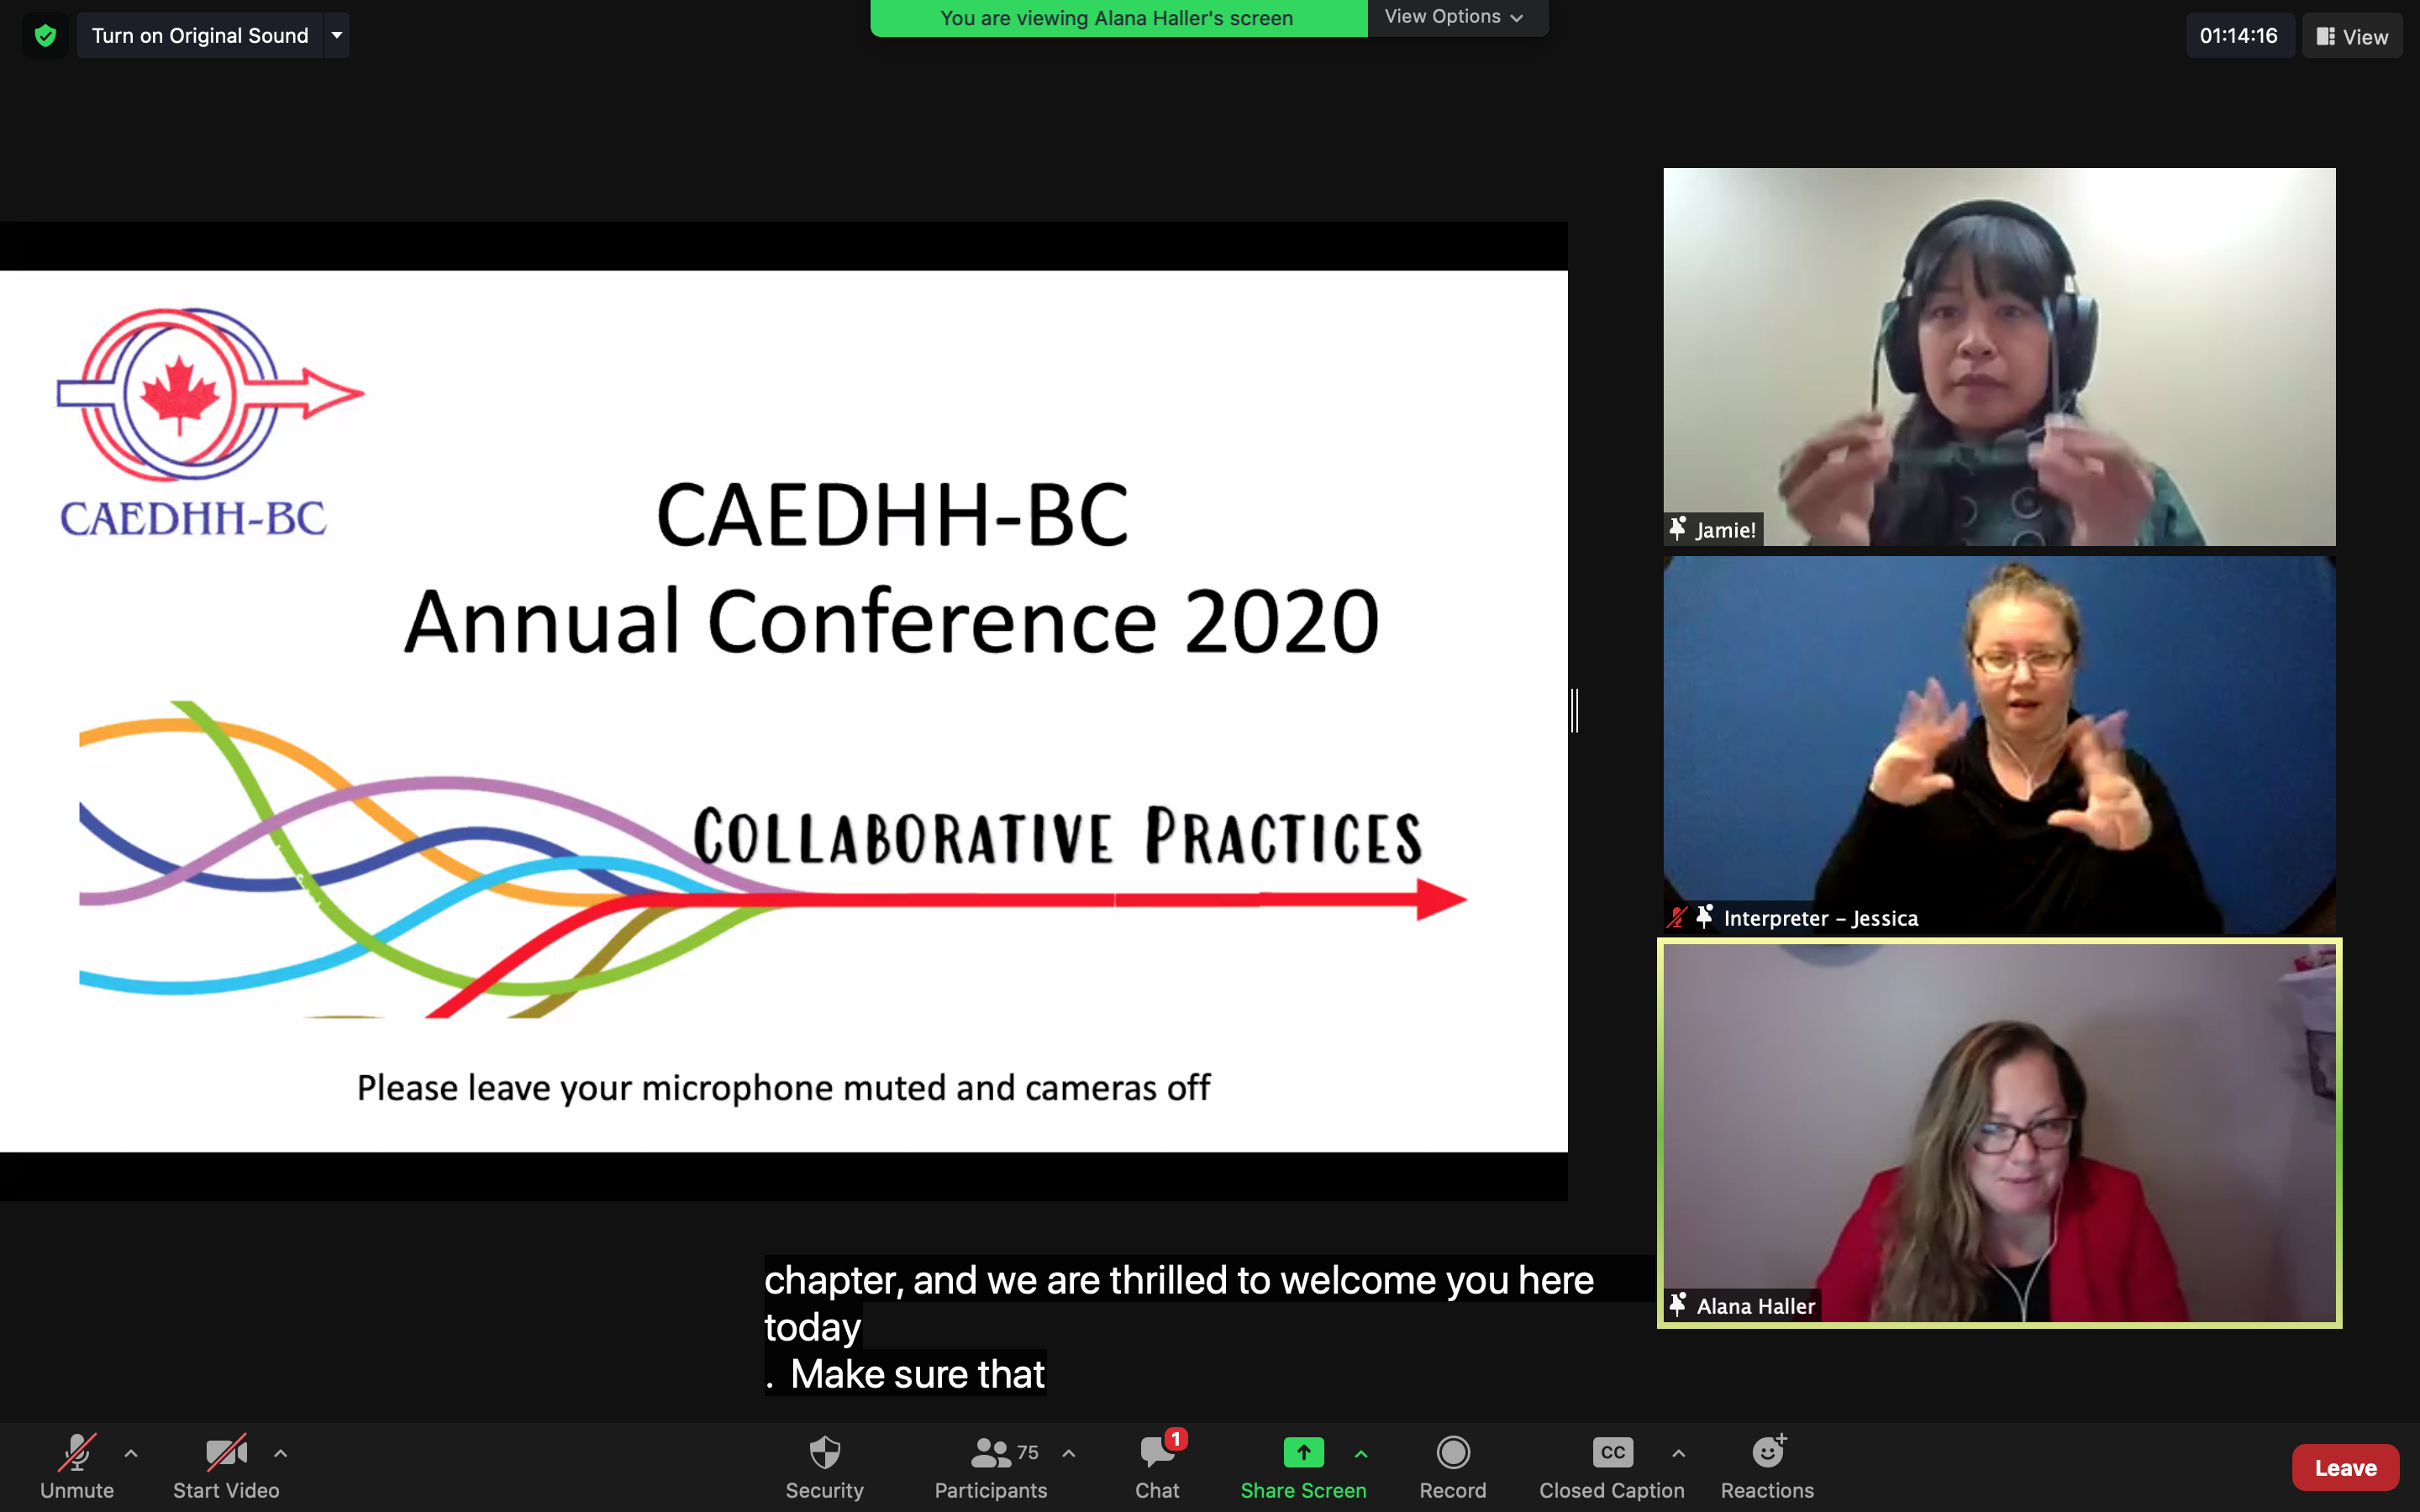The width and height of the screenshot is (2420, 1512).
Task: Expand the Participants options caret
Action: pyautogui.click(x=1069, y=1453)
